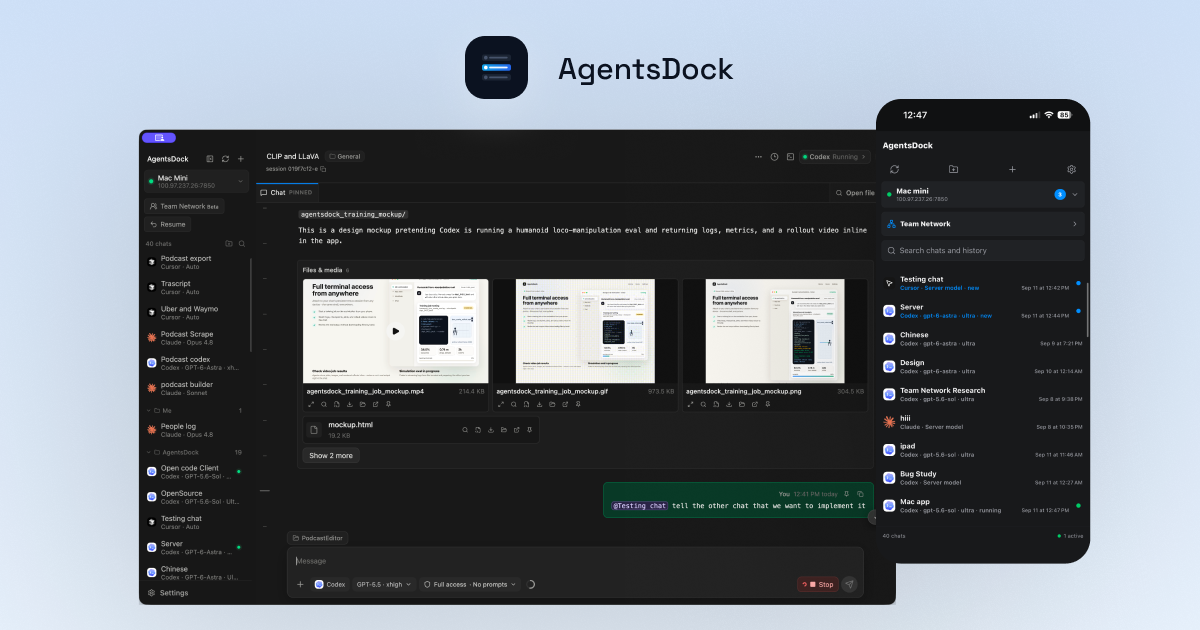This screenshot has width=1200, height=630.
Task: Open the mockup.gif thumbnail
Action: pyautogui.click(x=585, y=331)
